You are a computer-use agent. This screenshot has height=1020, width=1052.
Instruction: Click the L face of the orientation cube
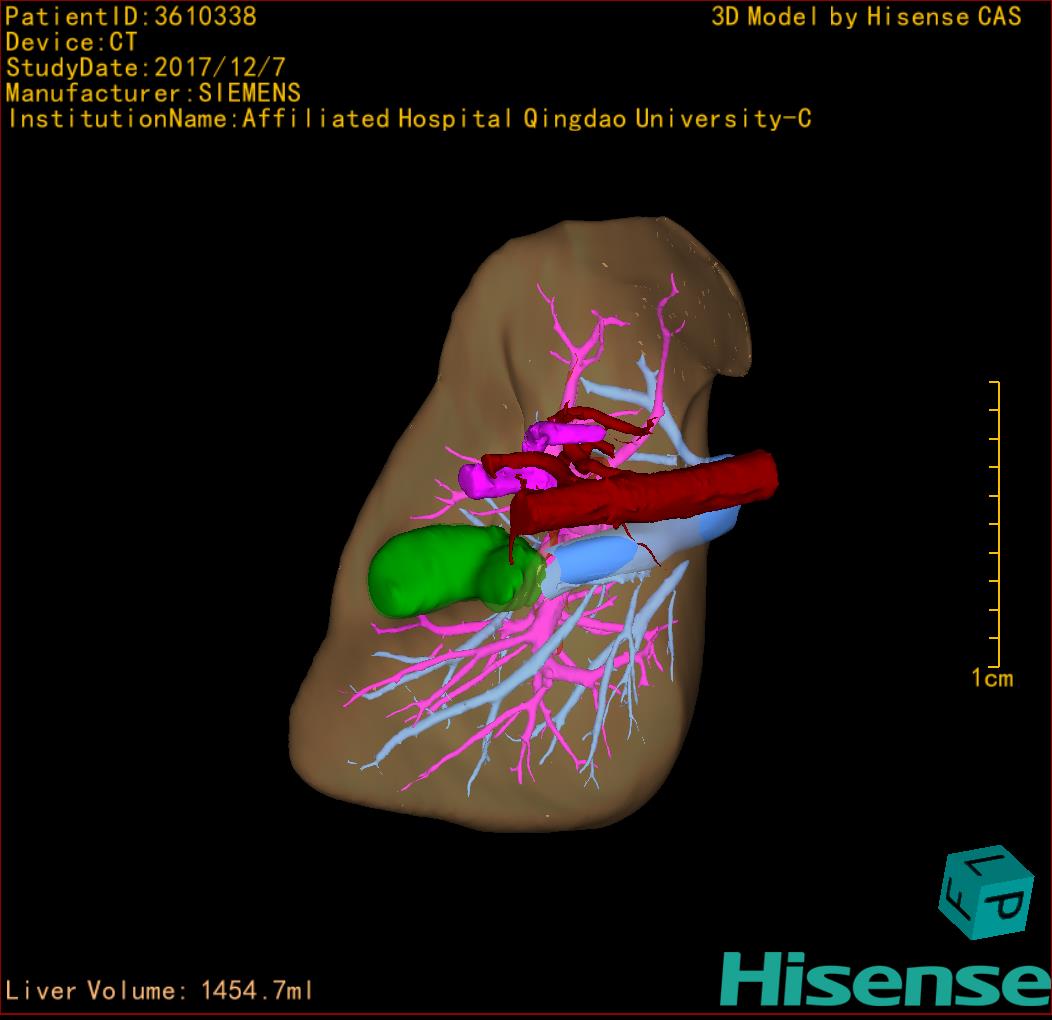(984, 865)
